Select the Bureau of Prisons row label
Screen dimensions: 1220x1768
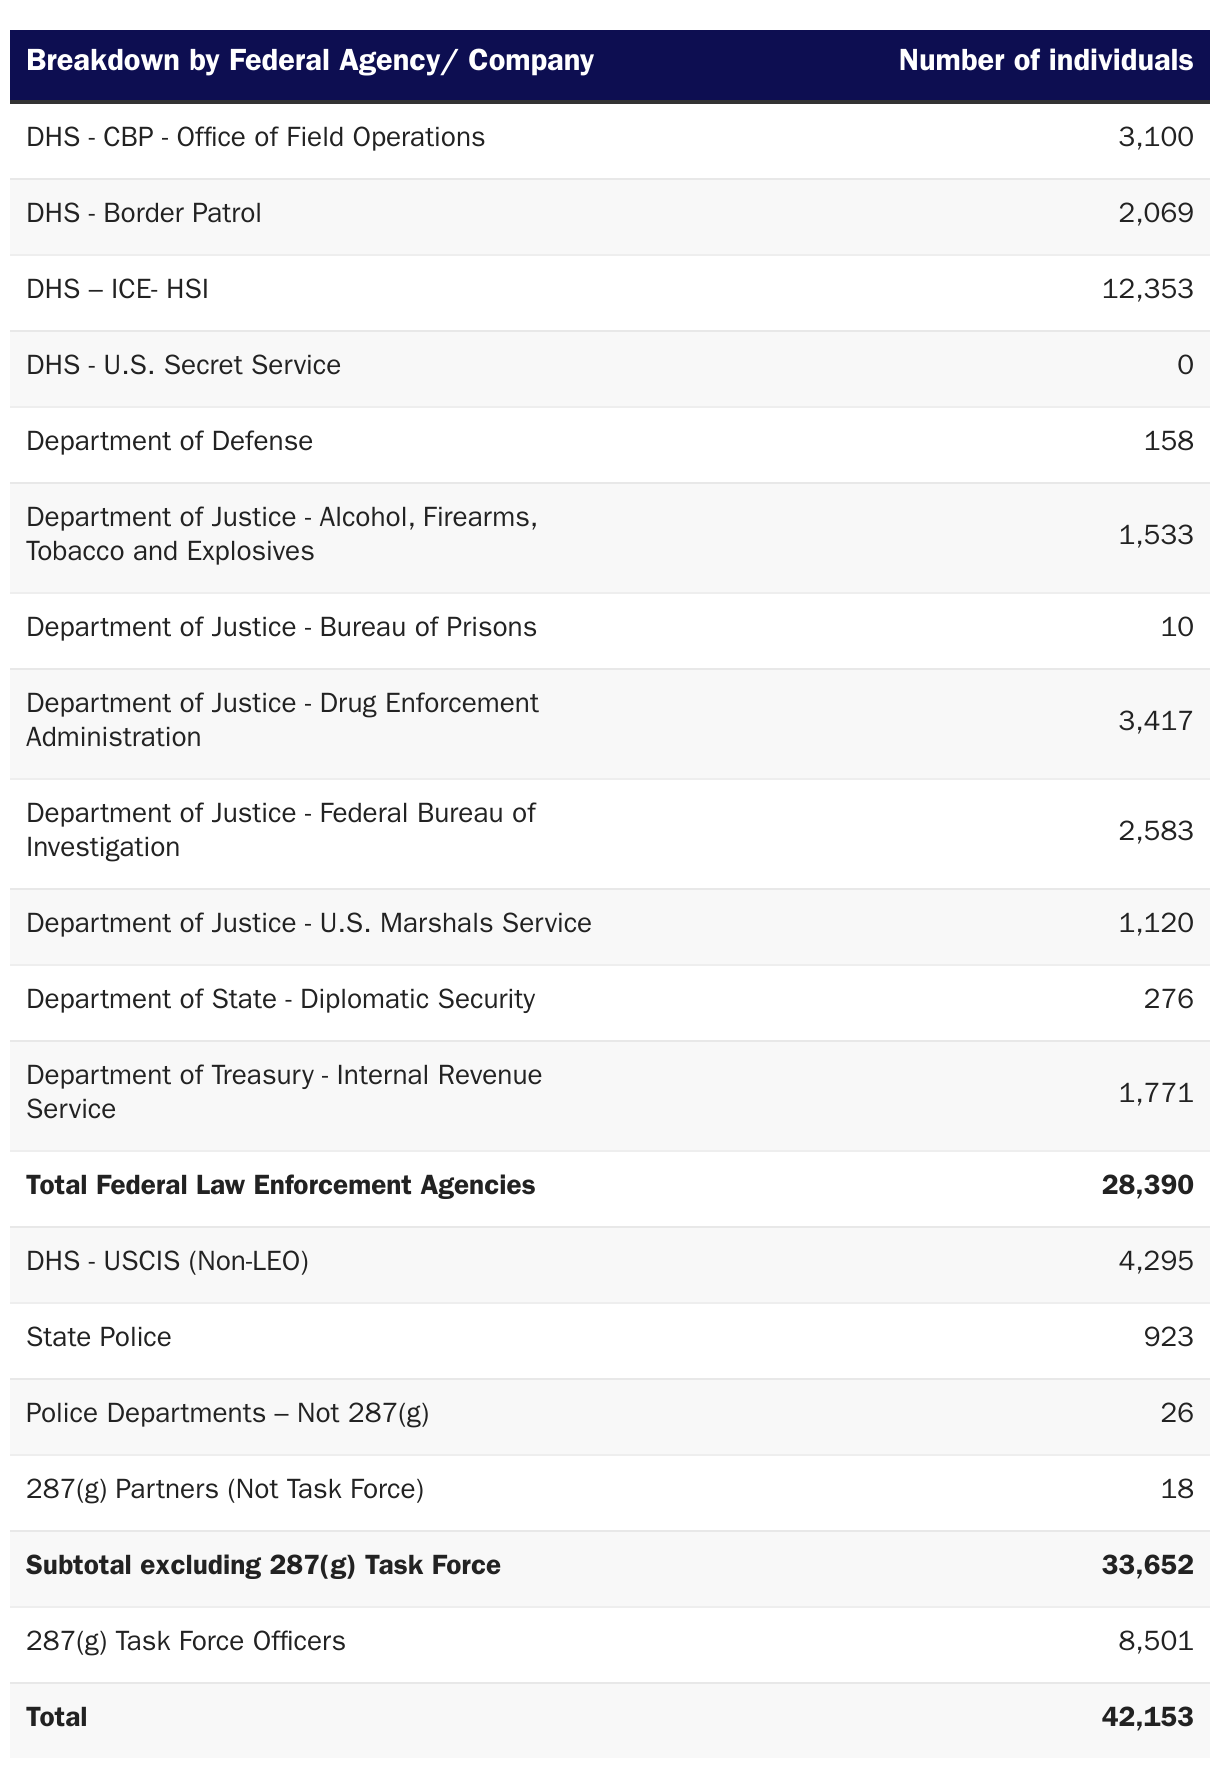[281, 627]
